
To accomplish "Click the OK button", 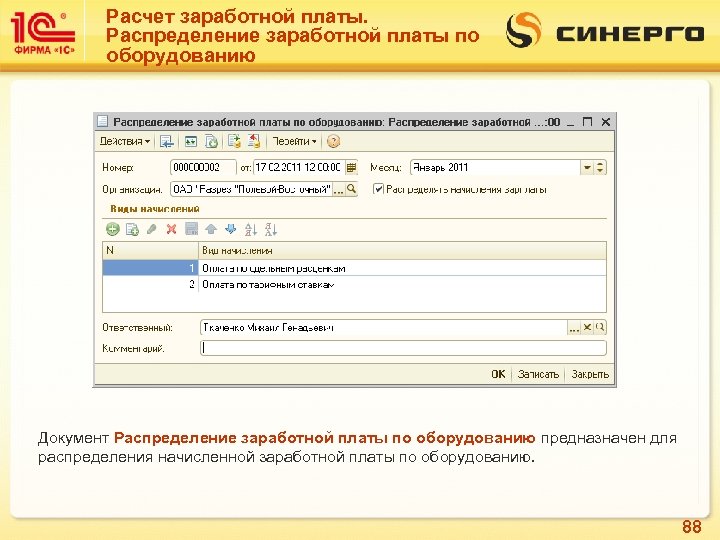I will (498, 374).
